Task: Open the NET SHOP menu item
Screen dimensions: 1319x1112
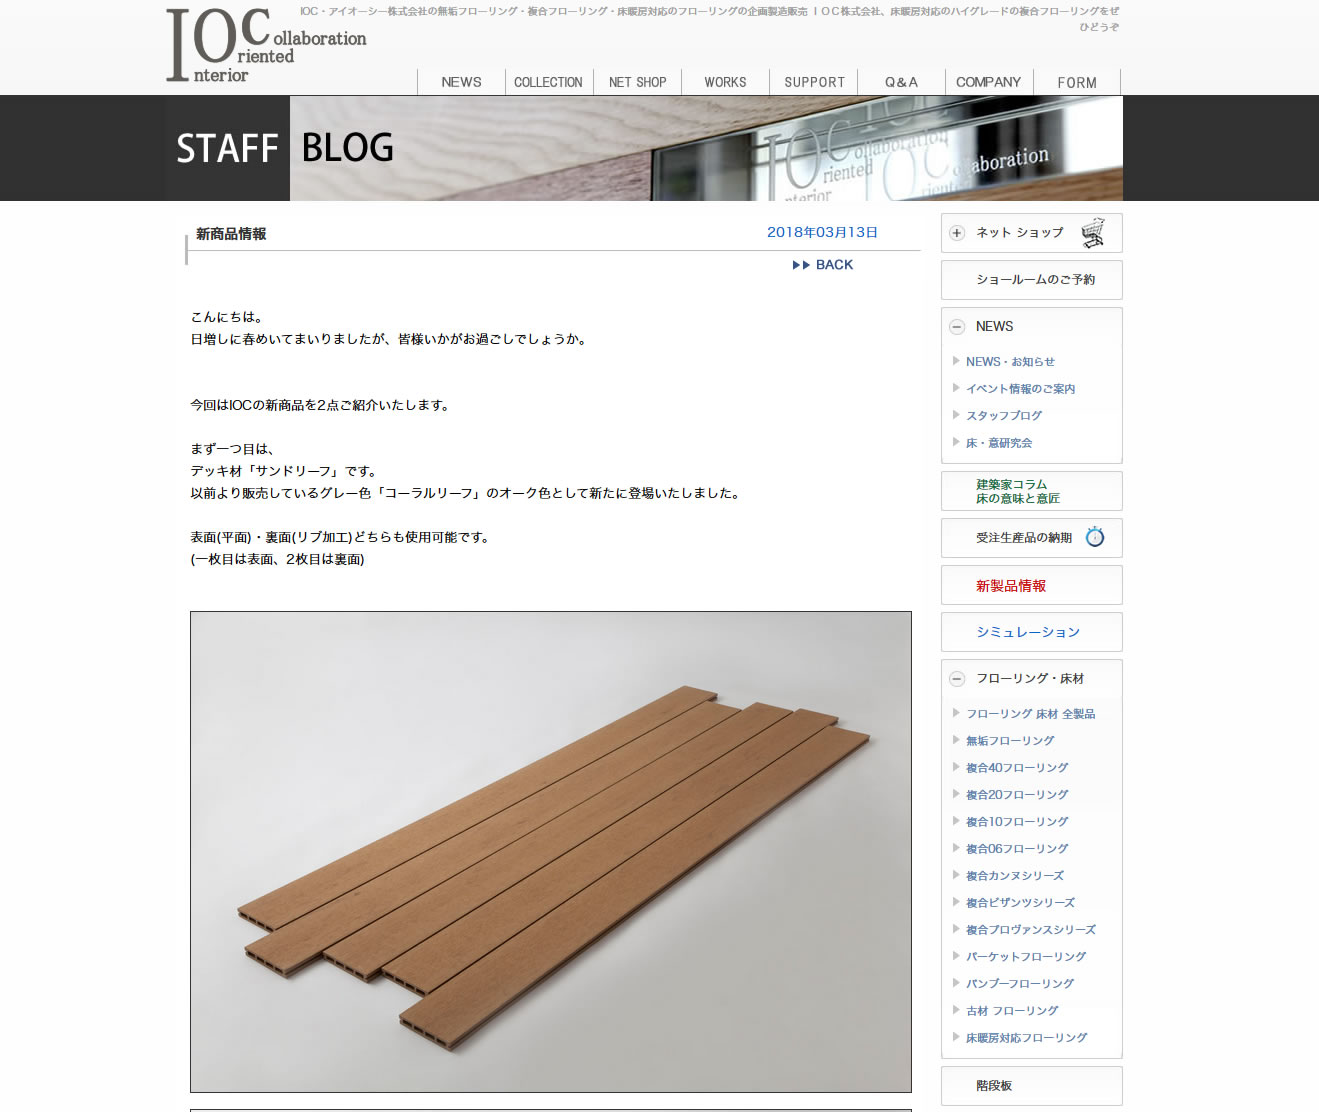Action: point(637,82)
